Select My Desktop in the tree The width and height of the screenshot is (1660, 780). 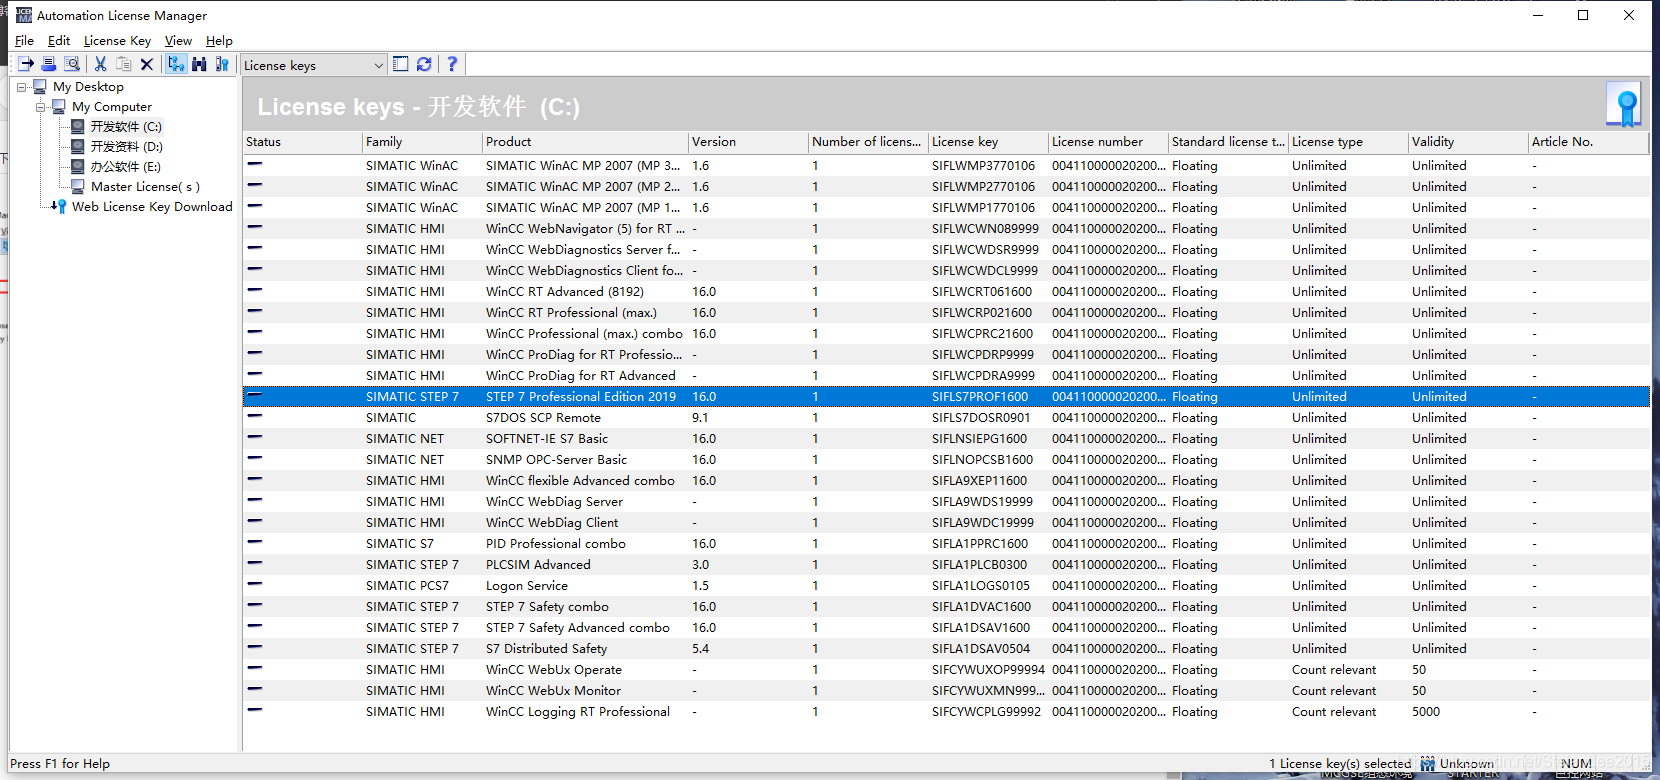(x=88, y=87)
